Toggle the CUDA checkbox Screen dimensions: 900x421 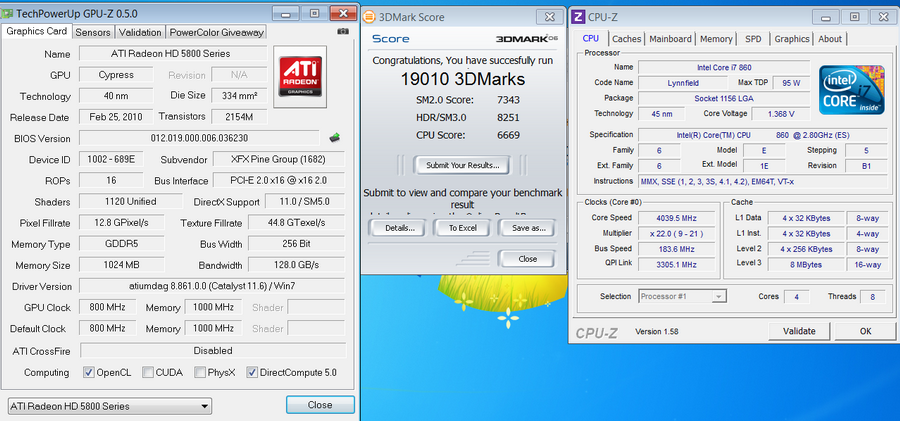point(148,372)
